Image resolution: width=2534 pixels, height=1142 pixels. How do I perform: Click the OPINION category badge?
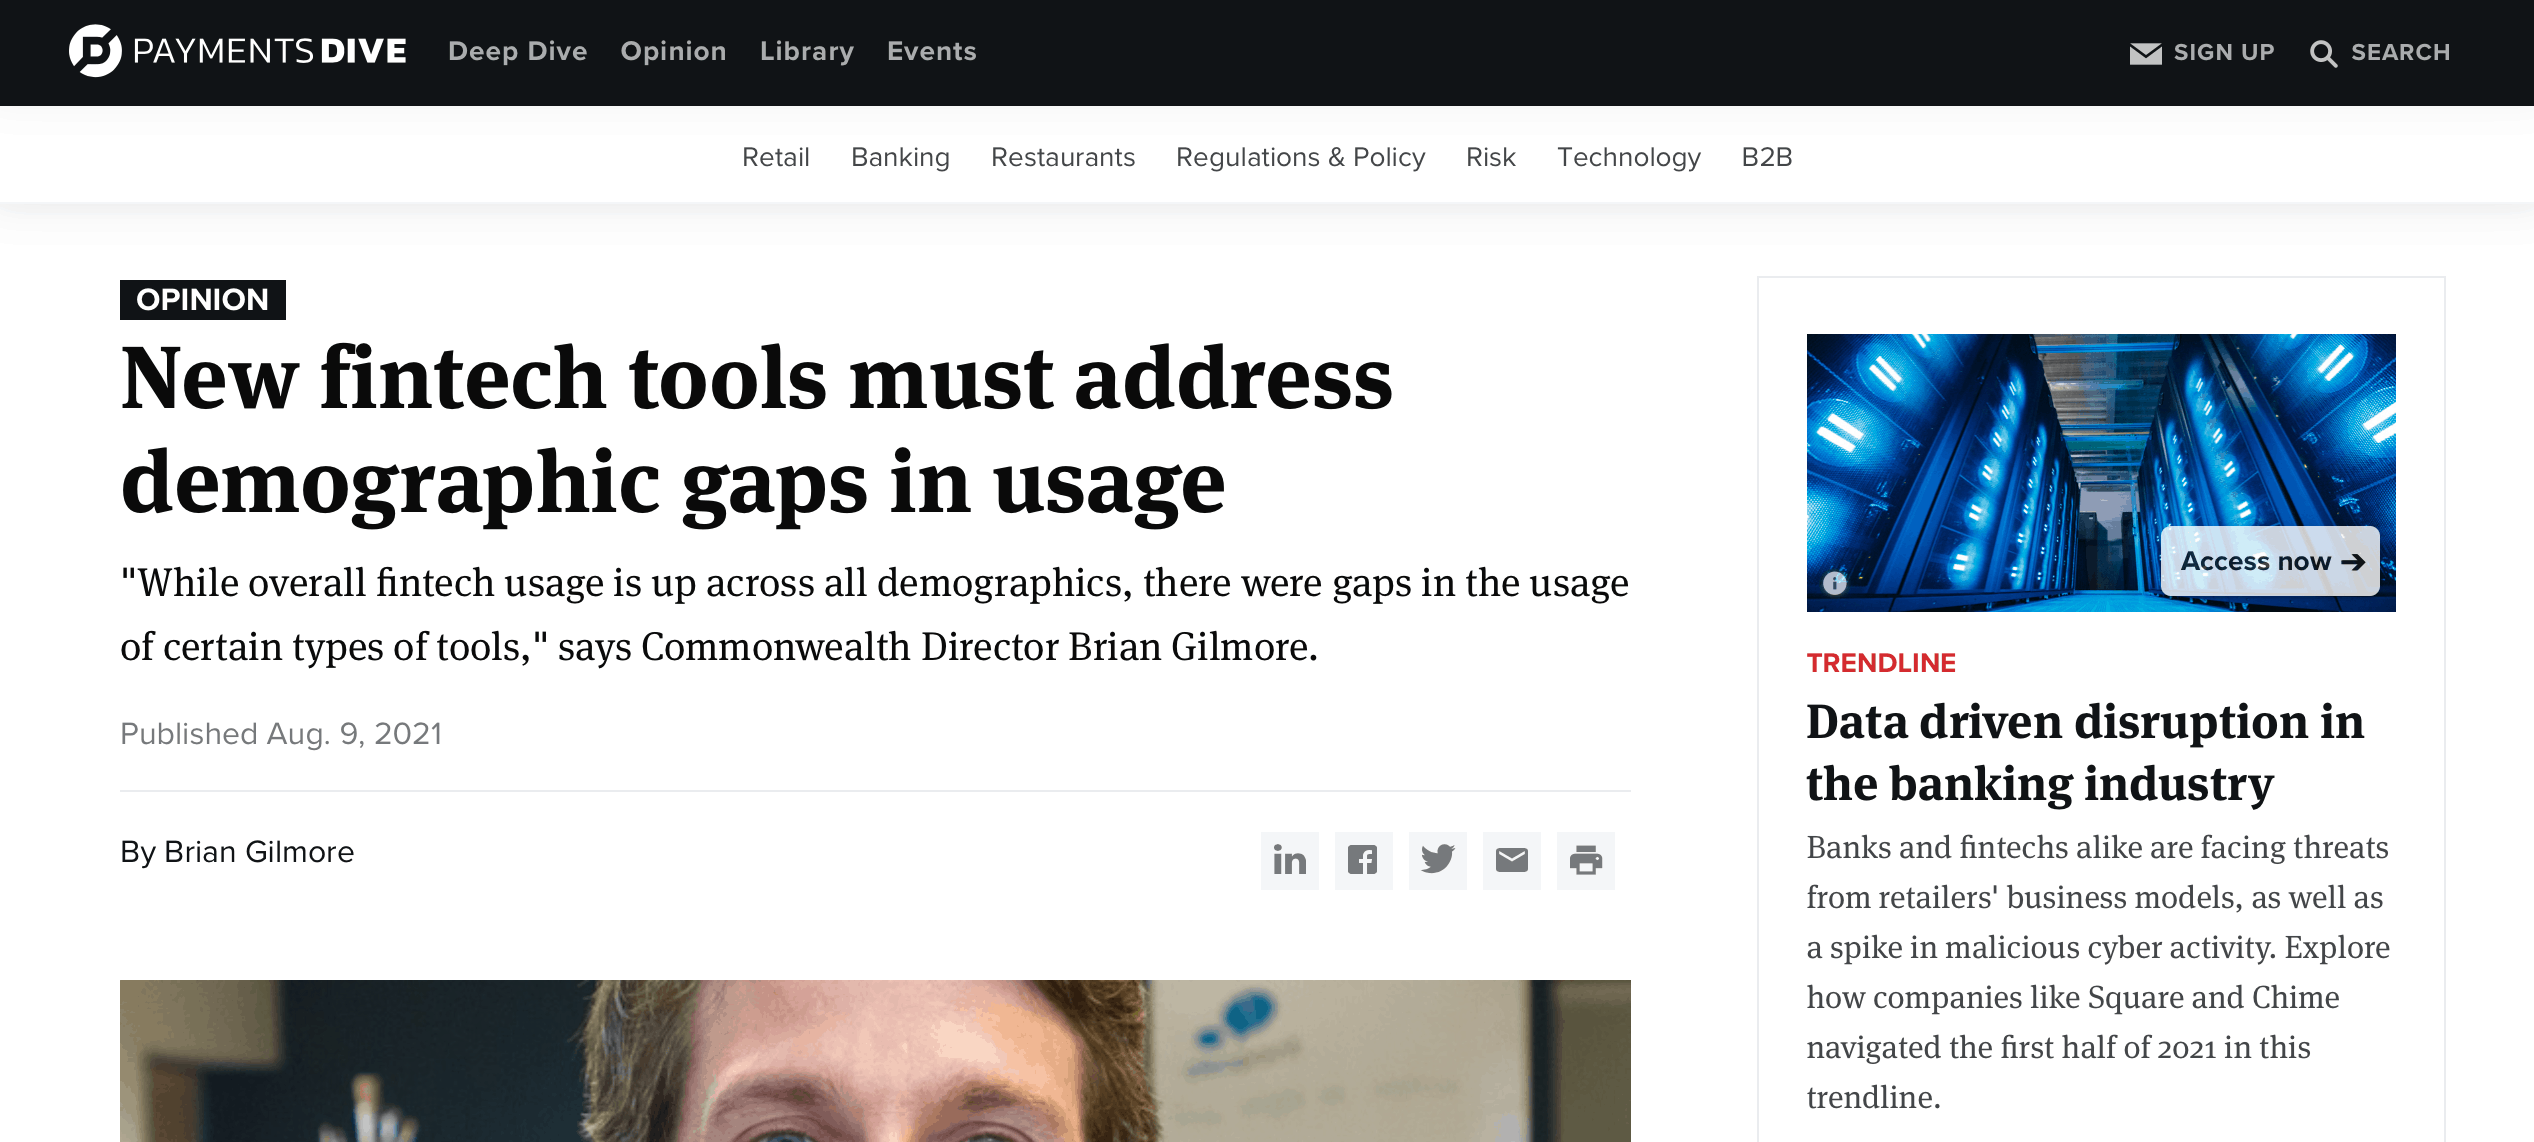(203, 300)
